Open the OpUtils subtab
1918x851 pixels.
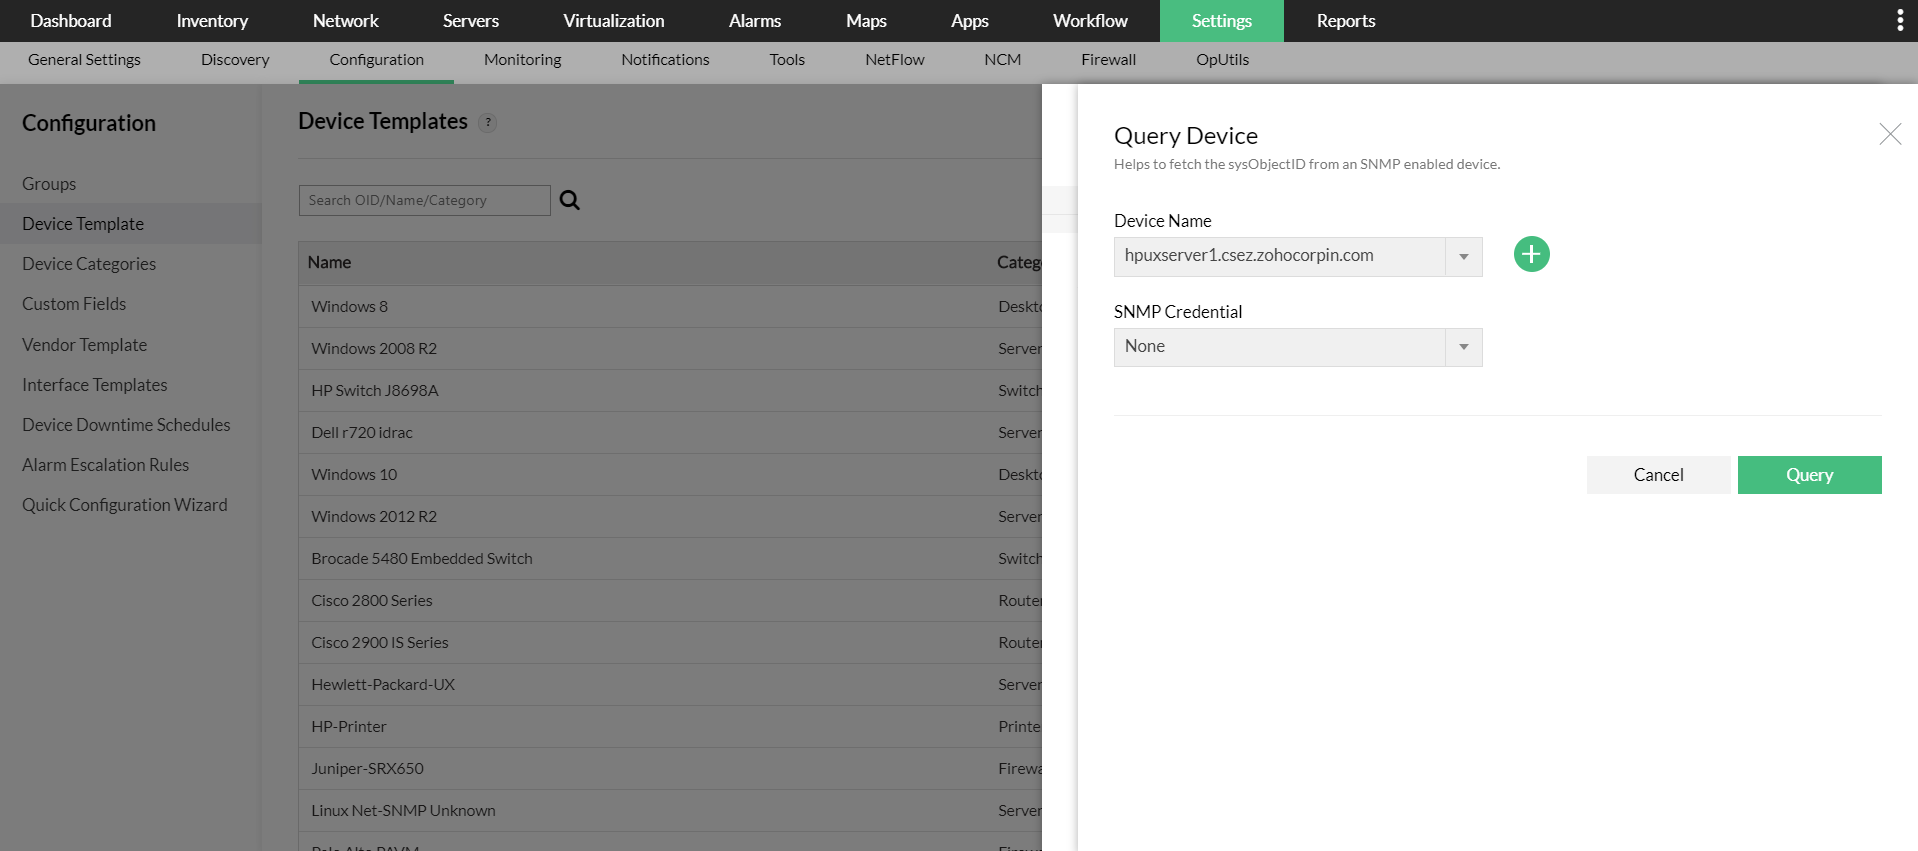pyautogui.click(x=1223, y=60)
